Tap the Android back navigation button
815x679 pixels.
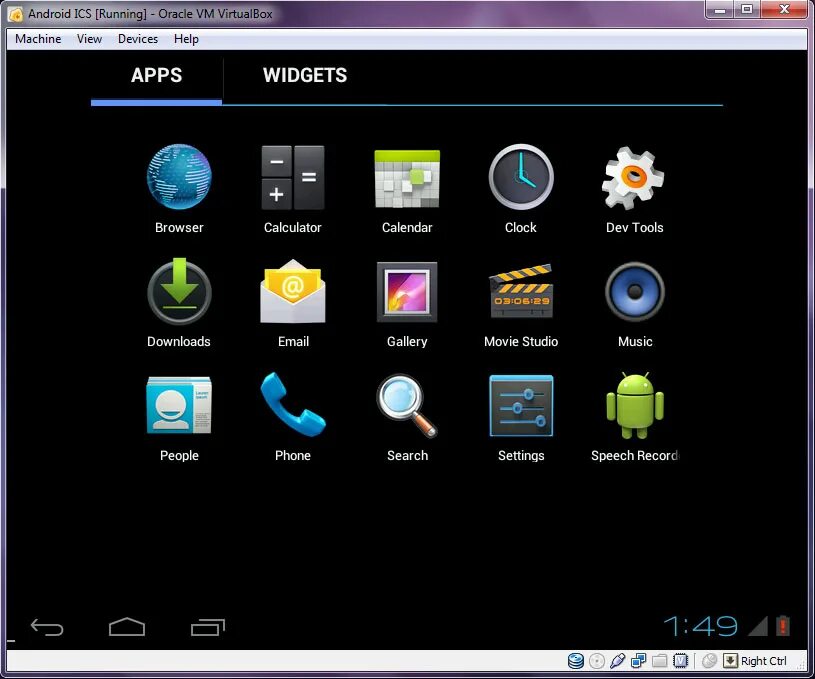[47, 627]
